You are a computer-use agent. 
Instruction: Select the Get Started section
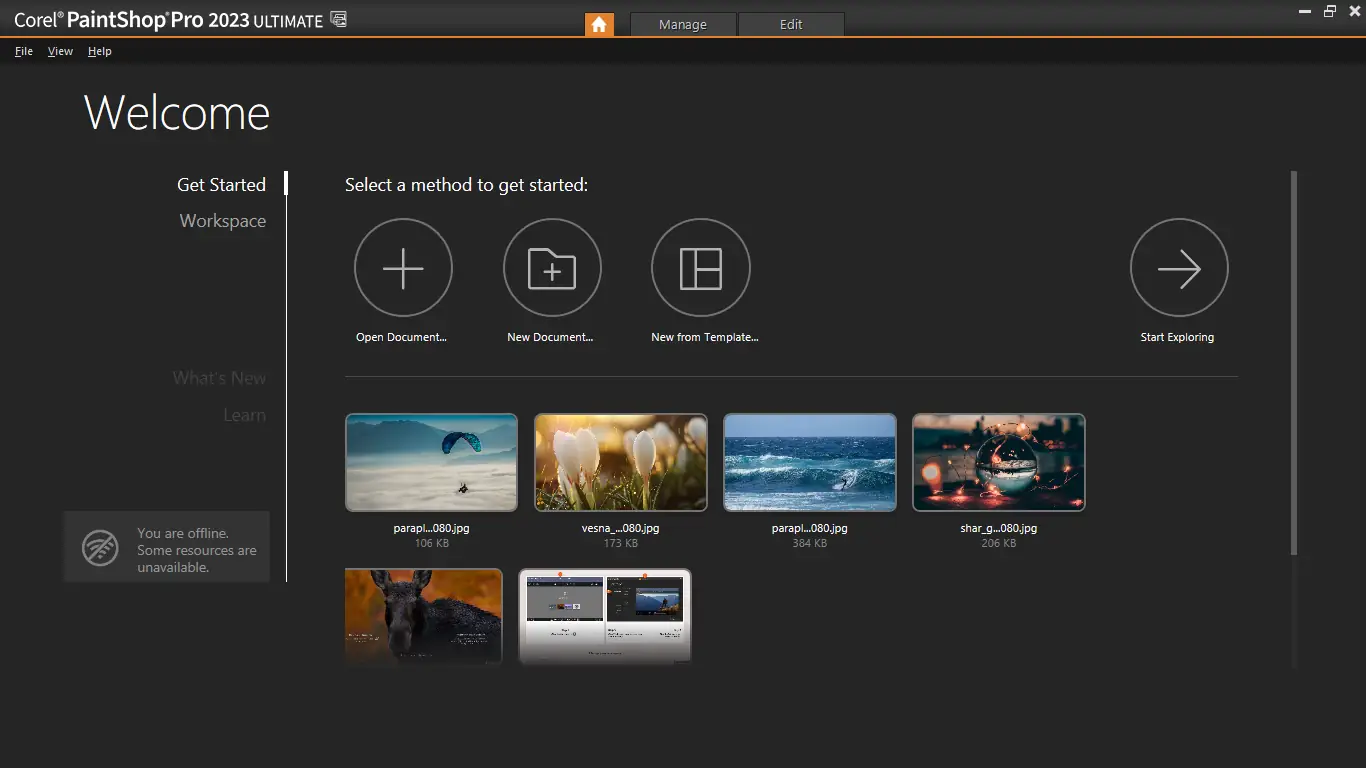pyautogui.click(x=221, y=184)
